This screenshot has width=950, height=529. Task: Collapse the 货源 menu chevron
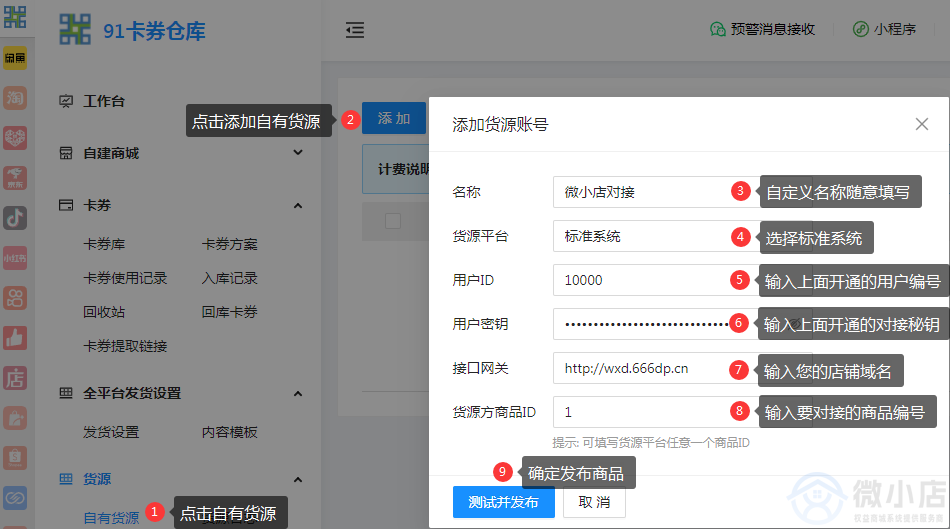[297, 479]
